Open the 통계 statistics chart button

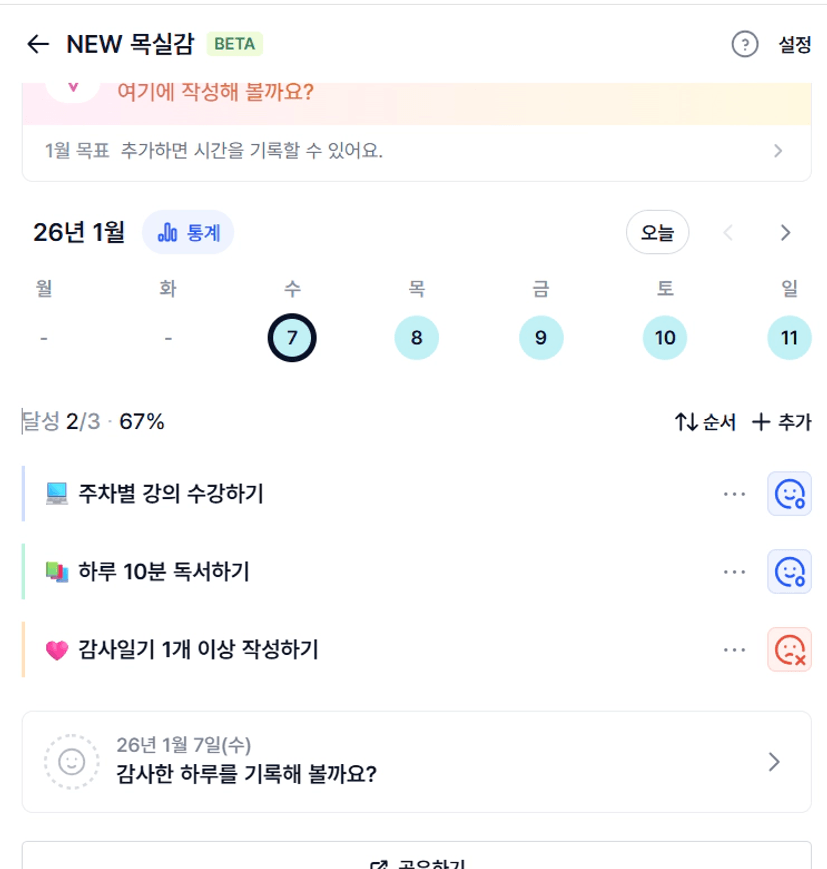[x=188, y=232]
